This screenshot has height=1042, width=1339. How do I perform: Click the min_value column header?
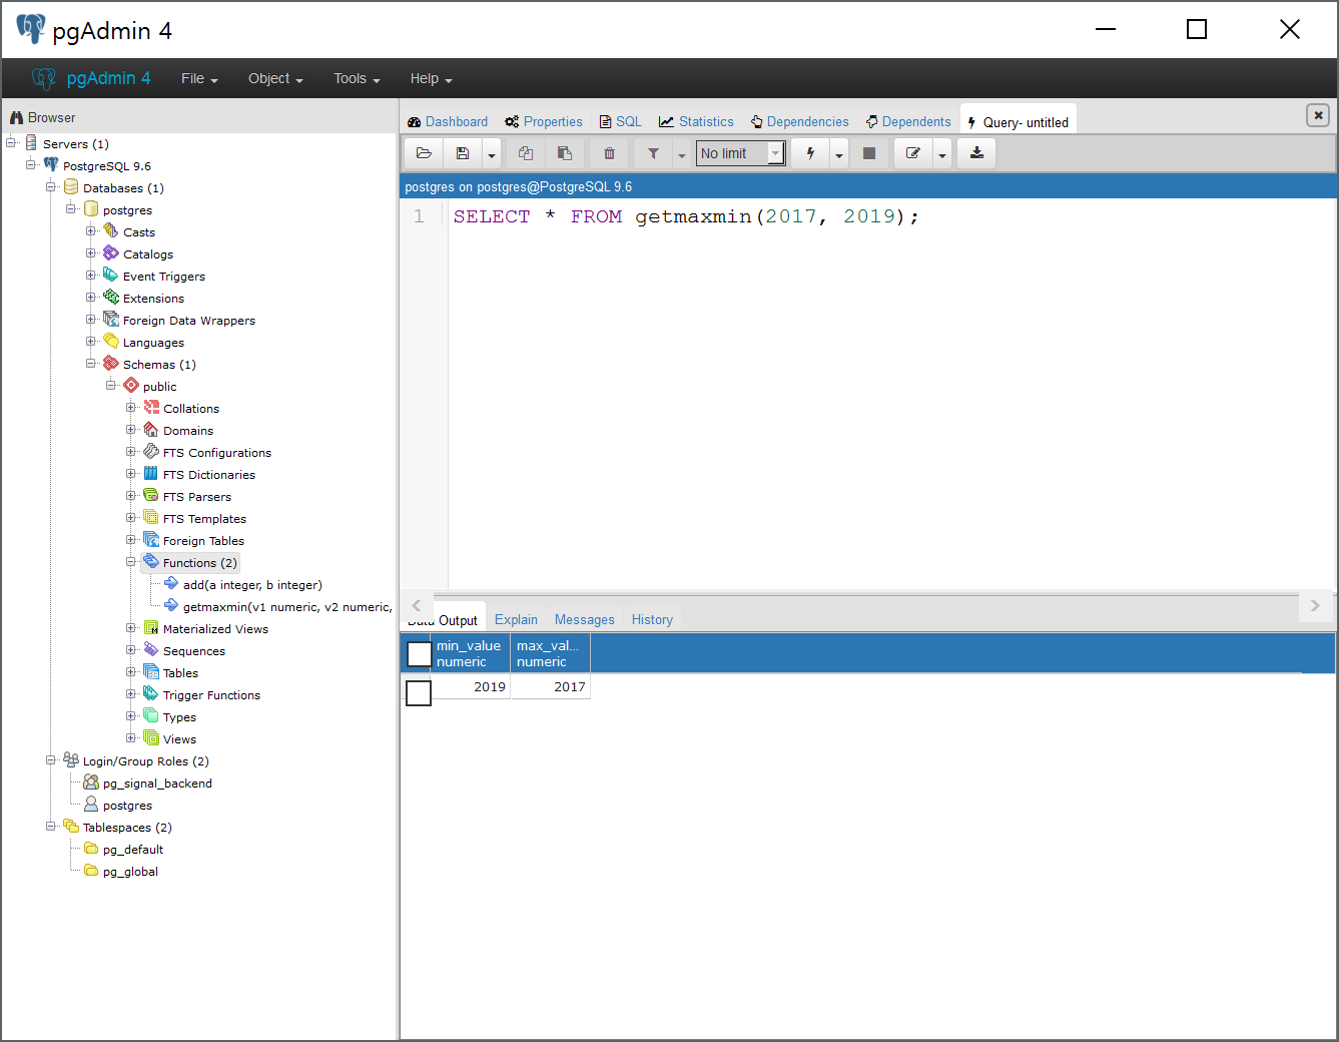click(x=471, y=654)
